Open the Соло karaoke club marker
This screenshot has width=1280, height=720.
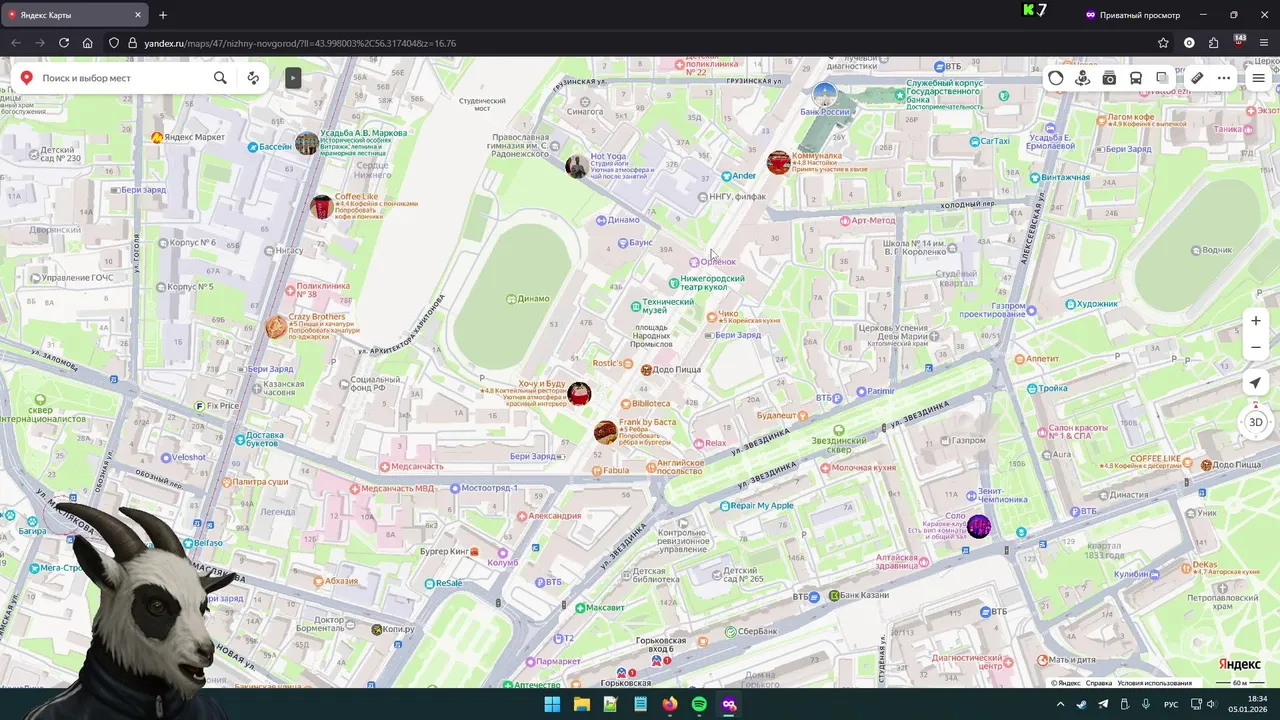[979, 526]
